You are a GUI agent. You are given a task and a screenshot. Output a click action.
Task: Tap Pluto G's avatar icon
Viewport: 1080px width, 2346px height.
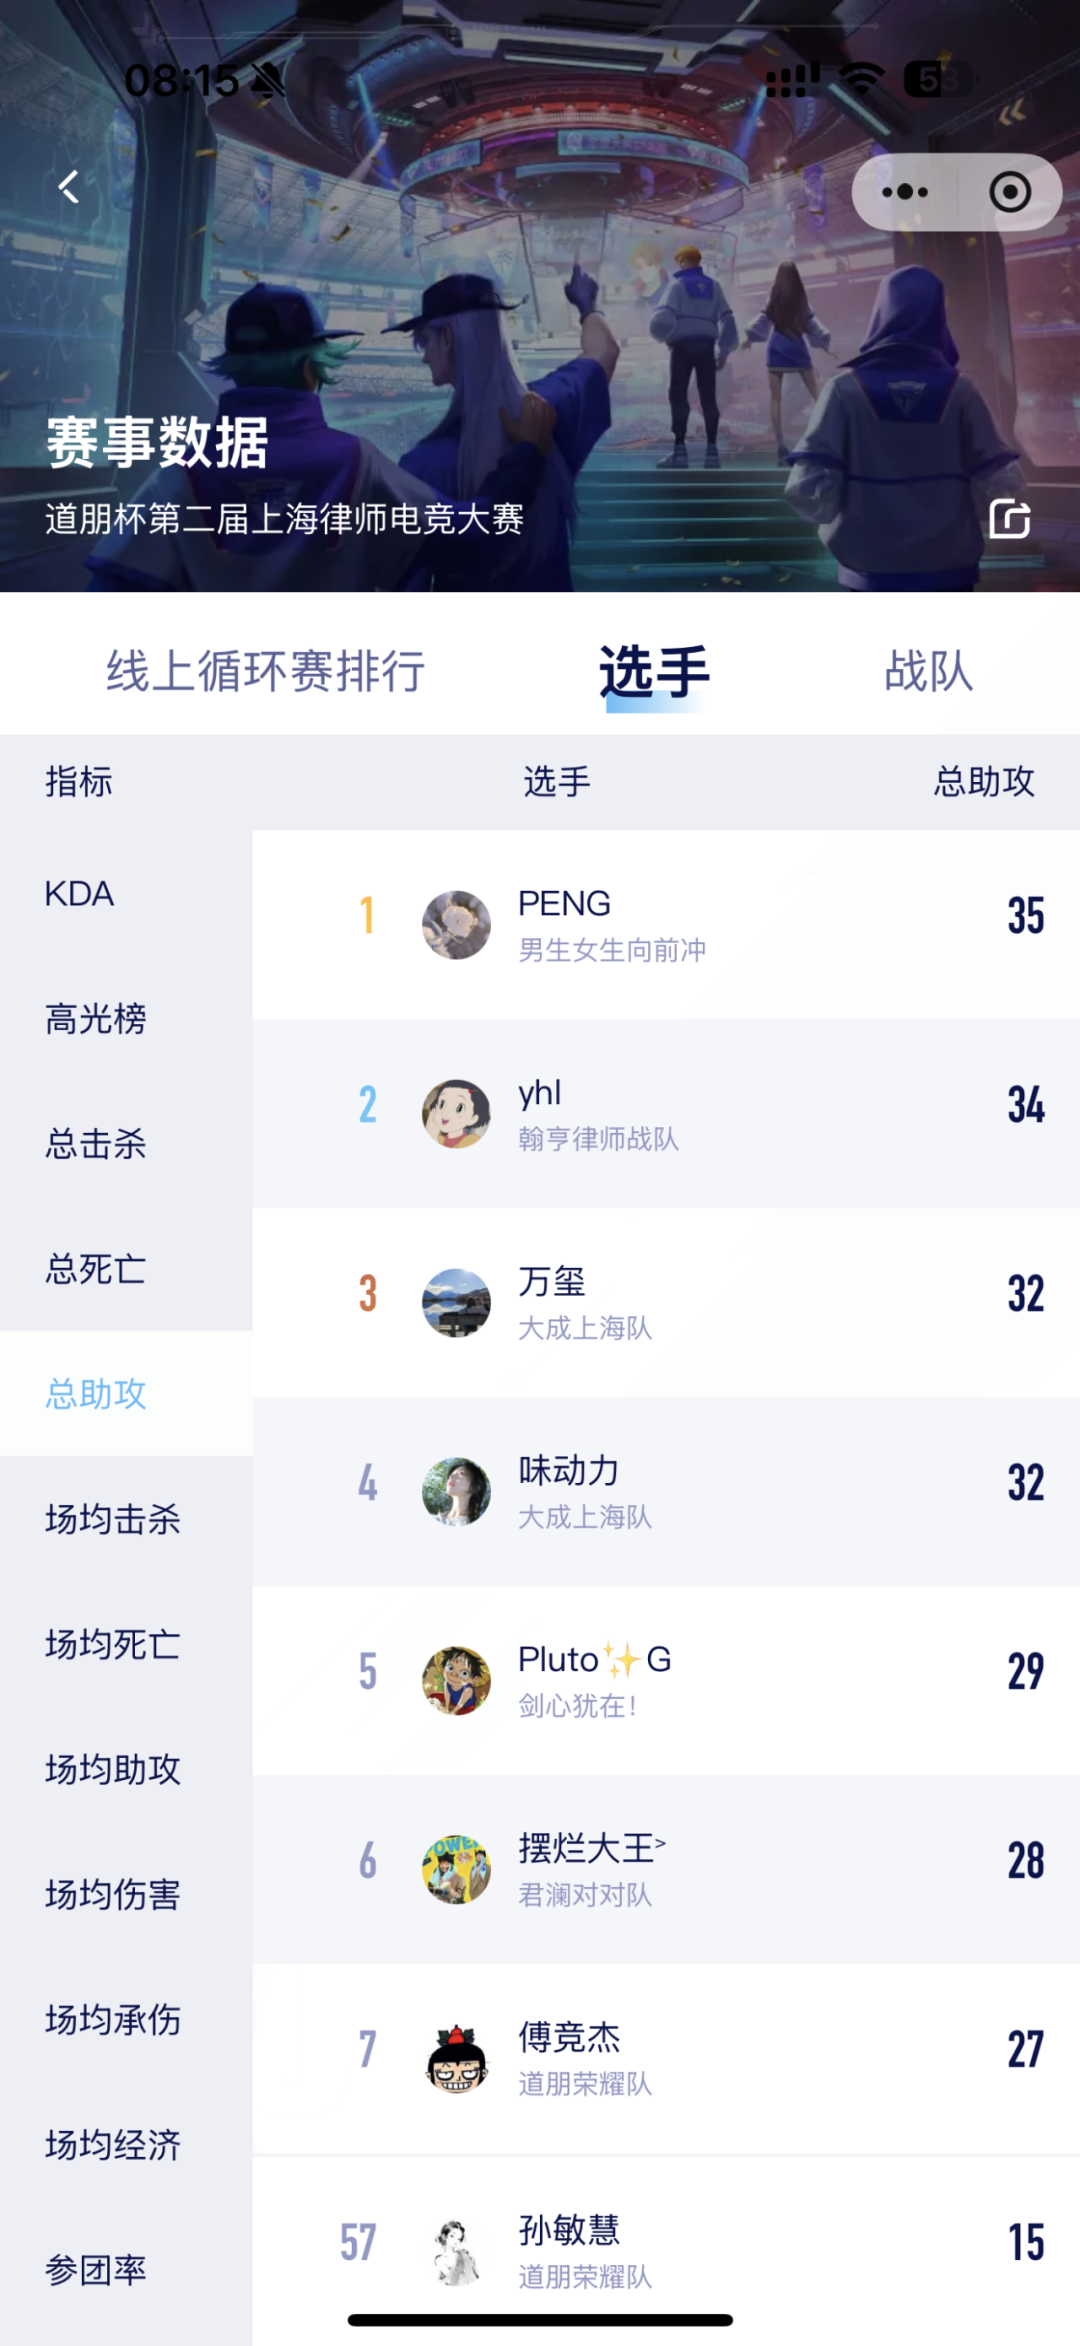[456, 1681]
